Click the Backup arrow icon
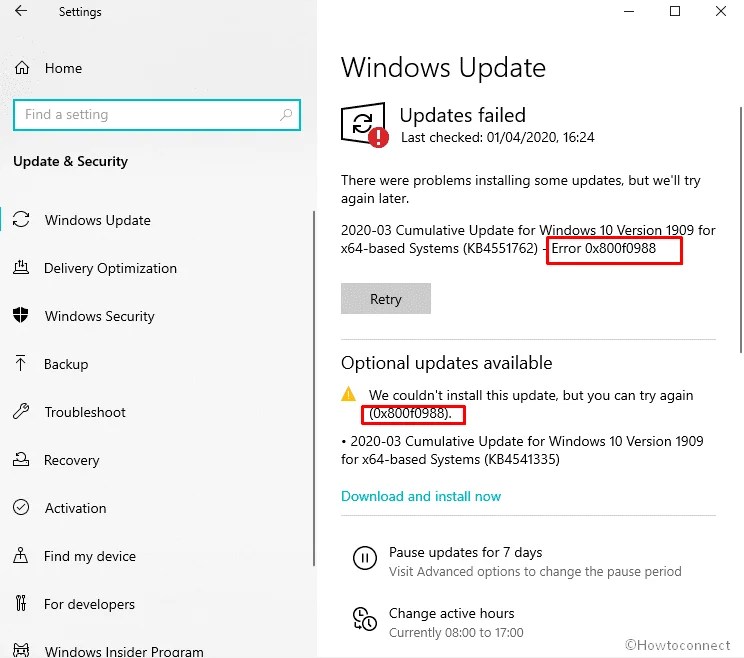 coord(20,363)
